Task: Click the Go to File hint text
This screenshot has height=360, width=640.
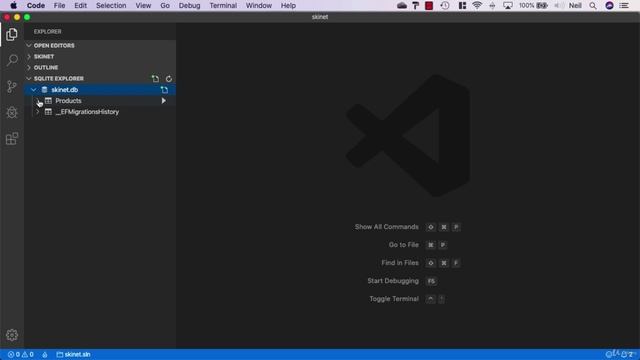Action: 404,245
